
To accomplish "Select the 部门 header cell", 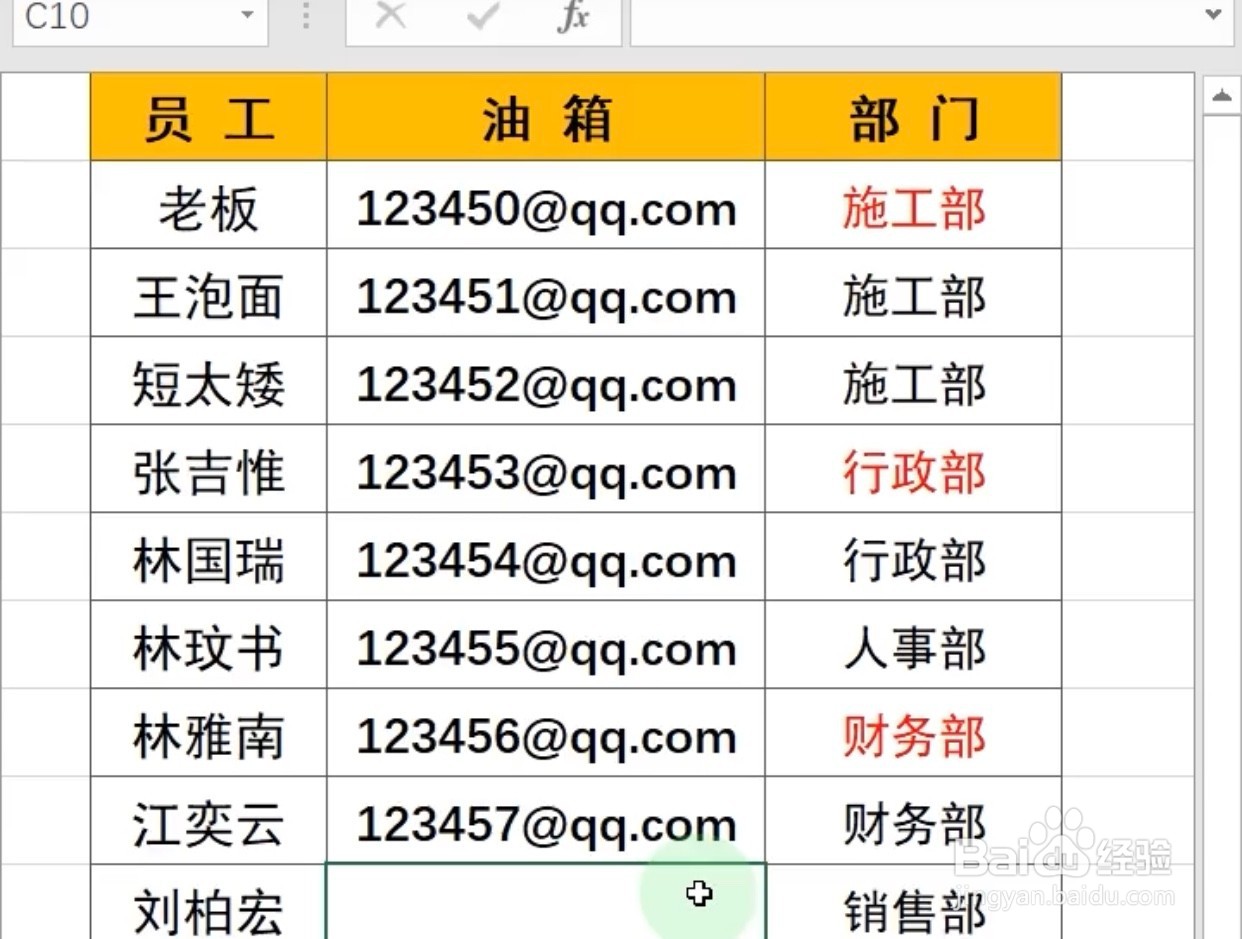I will point(912,115).
